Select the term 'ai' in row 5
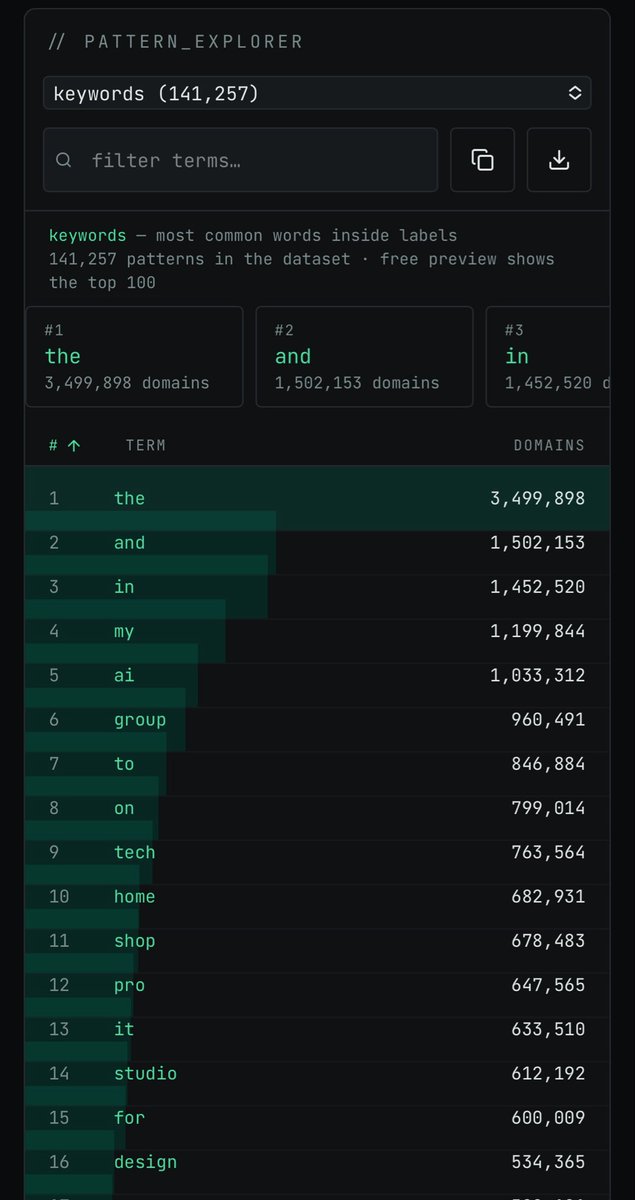Image resolution: width=635 pixels, height=1200 pixels. click(124, 675)
